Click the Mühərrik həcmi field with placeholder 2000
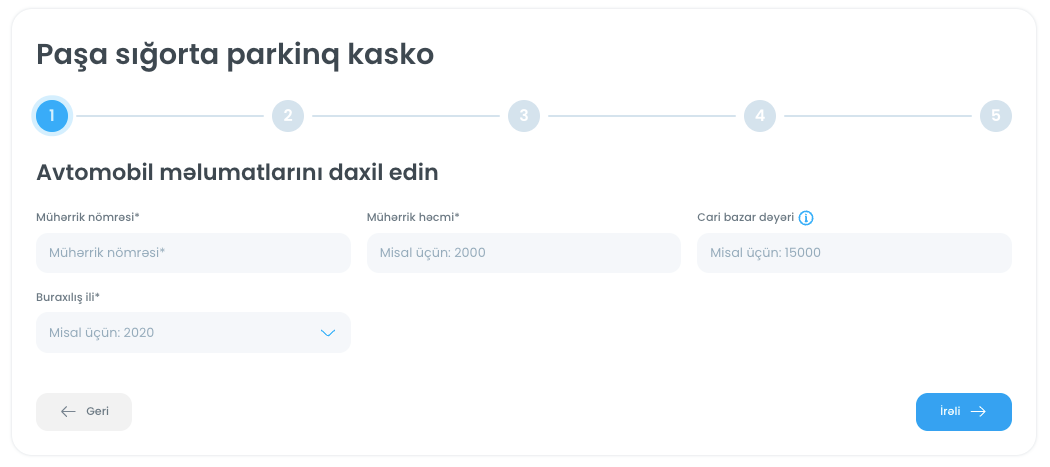The height and width of the screenshot is (467, 1050). pyautogui.click(x=523, y=253)
